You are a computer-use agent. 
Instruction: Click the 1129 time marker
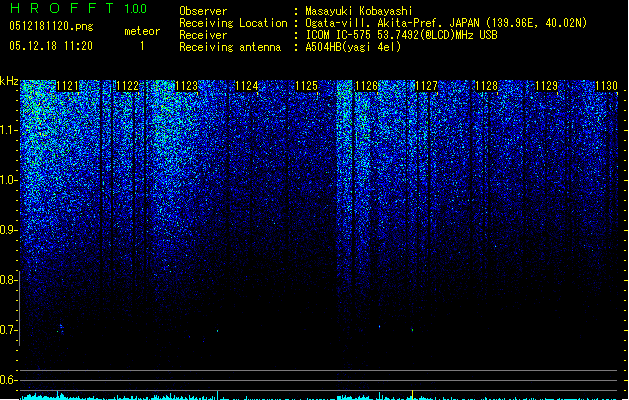546,86
